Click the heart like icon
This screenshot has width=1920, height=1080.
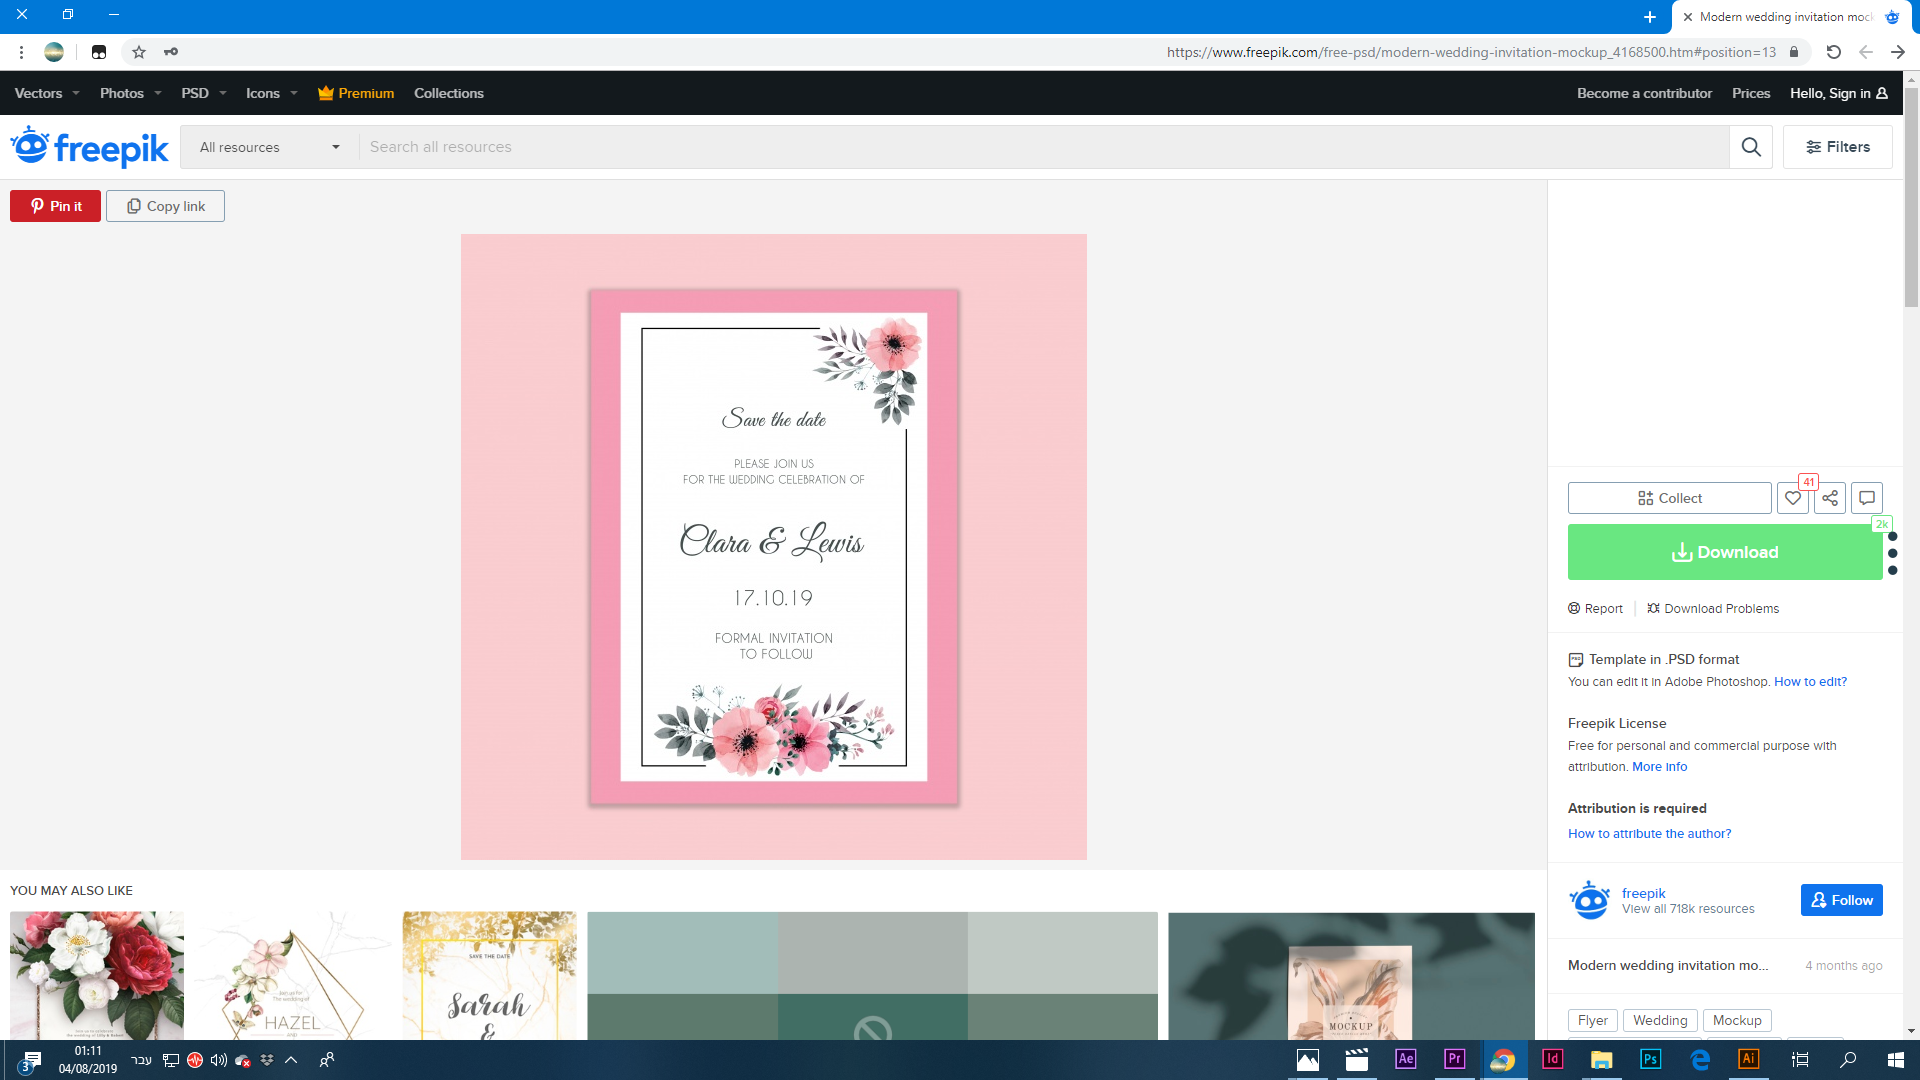[1792, 498]
